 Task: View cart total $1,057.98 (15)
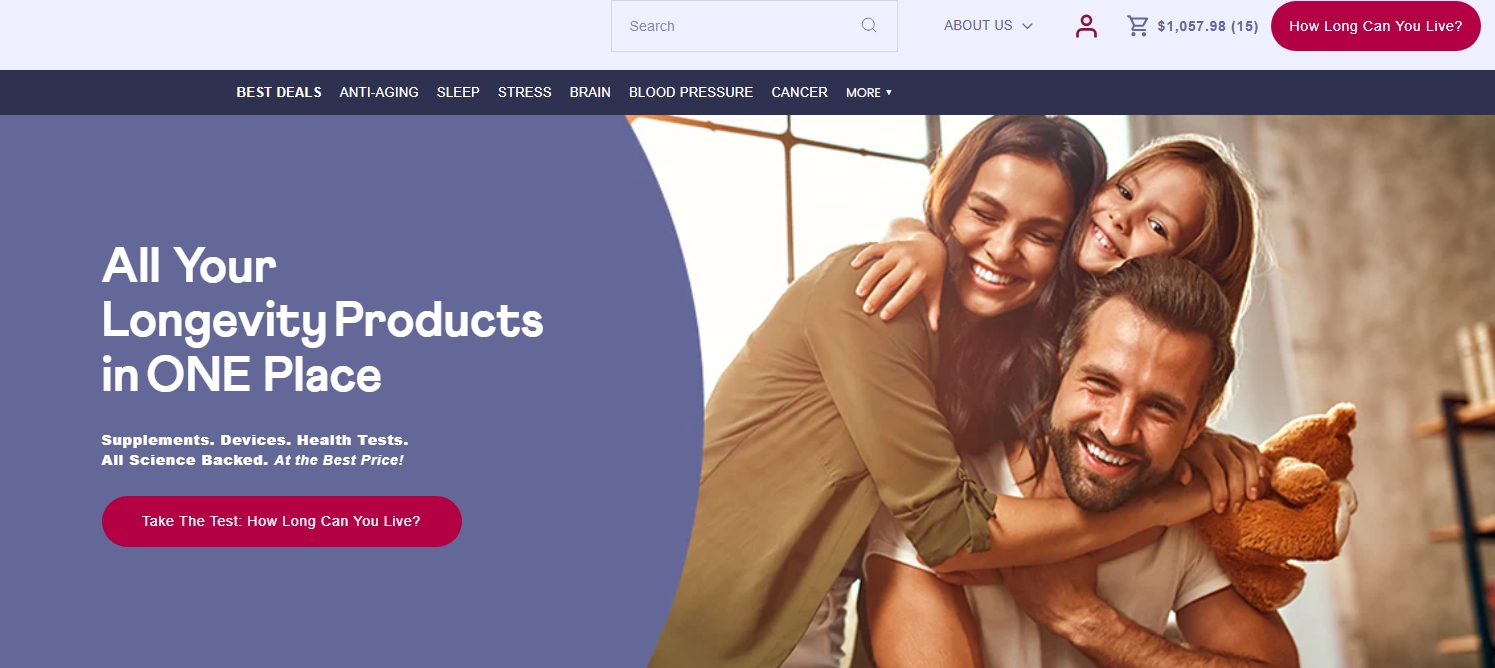click(1208, 26)
